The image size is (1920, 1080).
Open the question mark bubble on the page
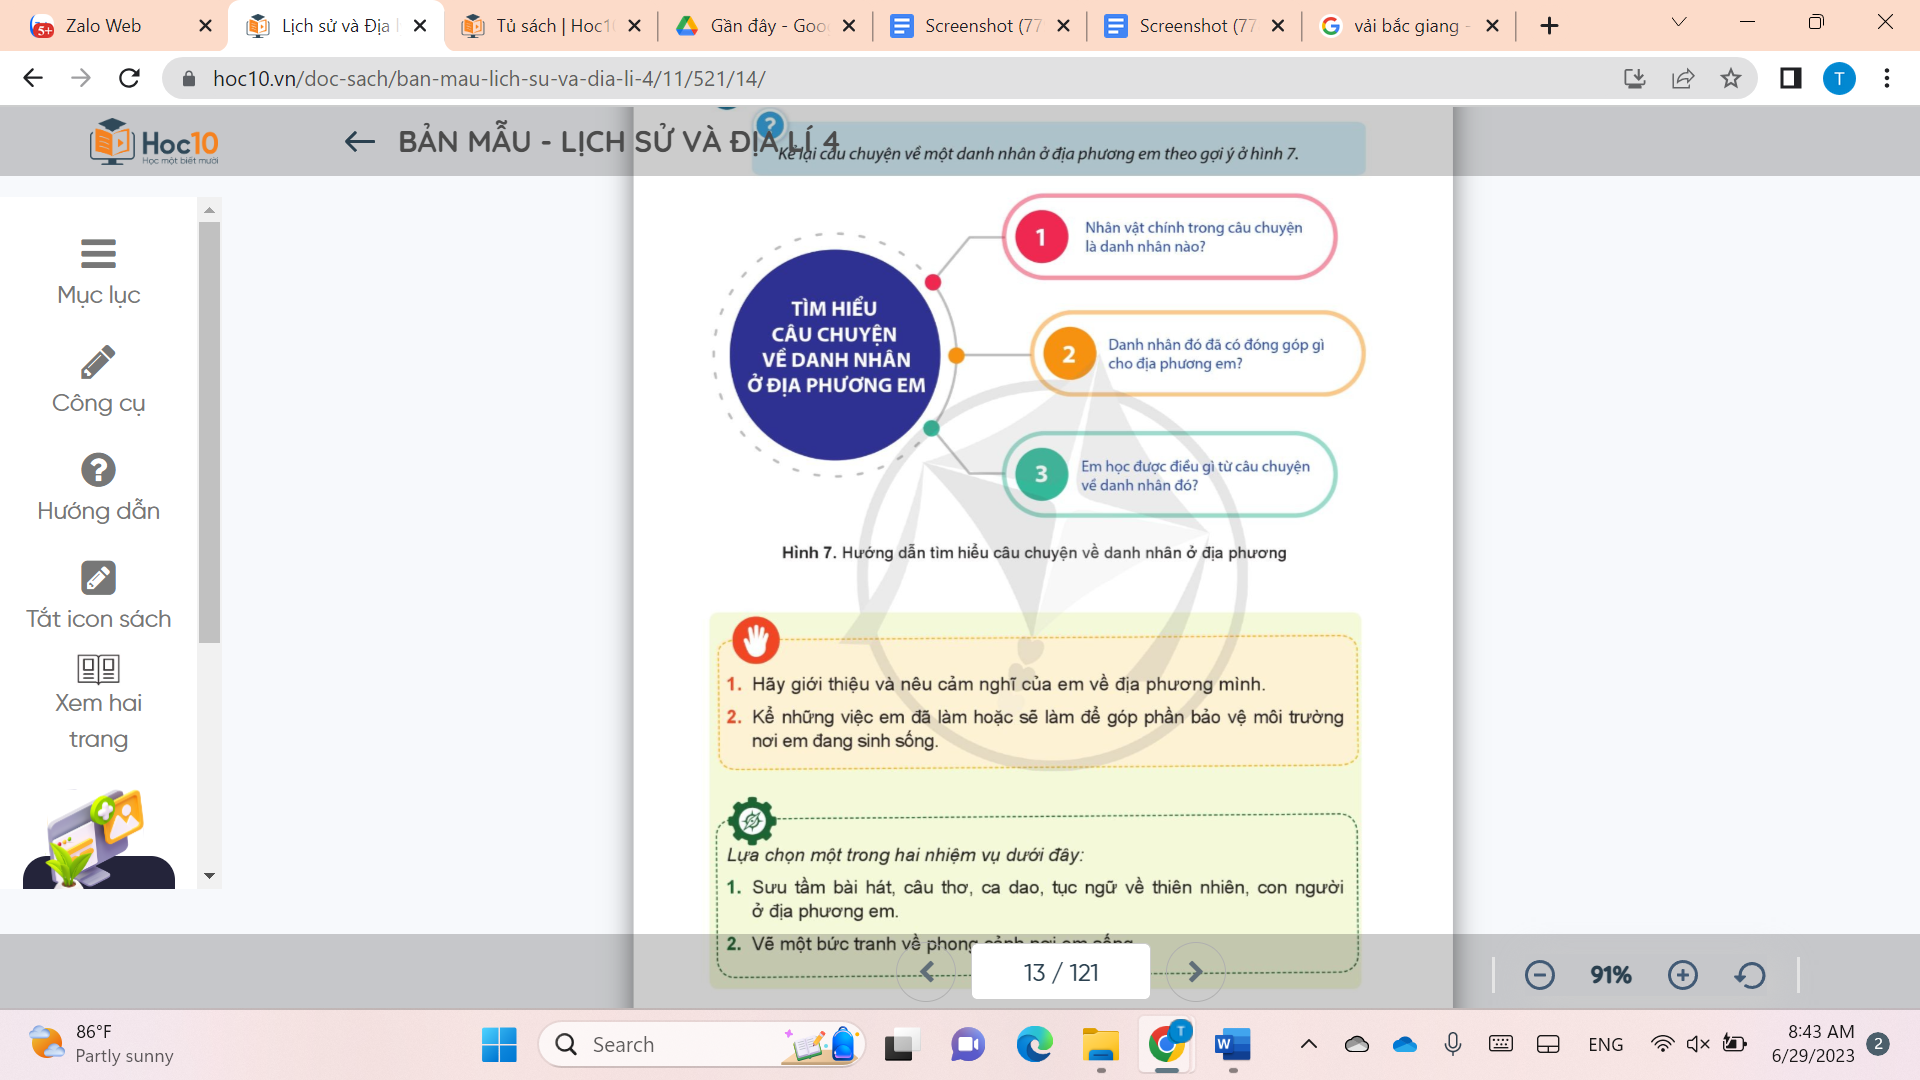pyautogui.click(x=770, y=122)
